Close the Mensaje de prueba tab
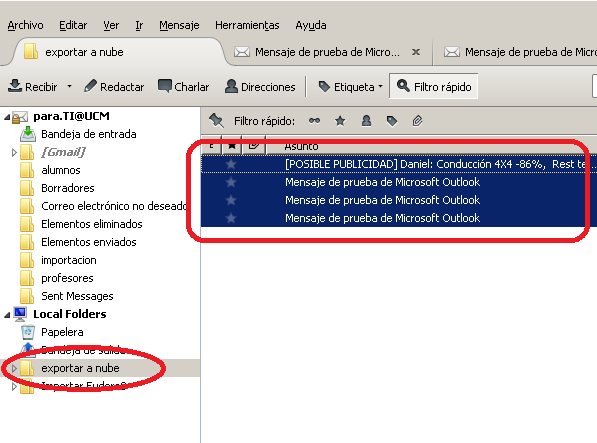This screenshot has width=597, height=443. (x=416, y=52)
